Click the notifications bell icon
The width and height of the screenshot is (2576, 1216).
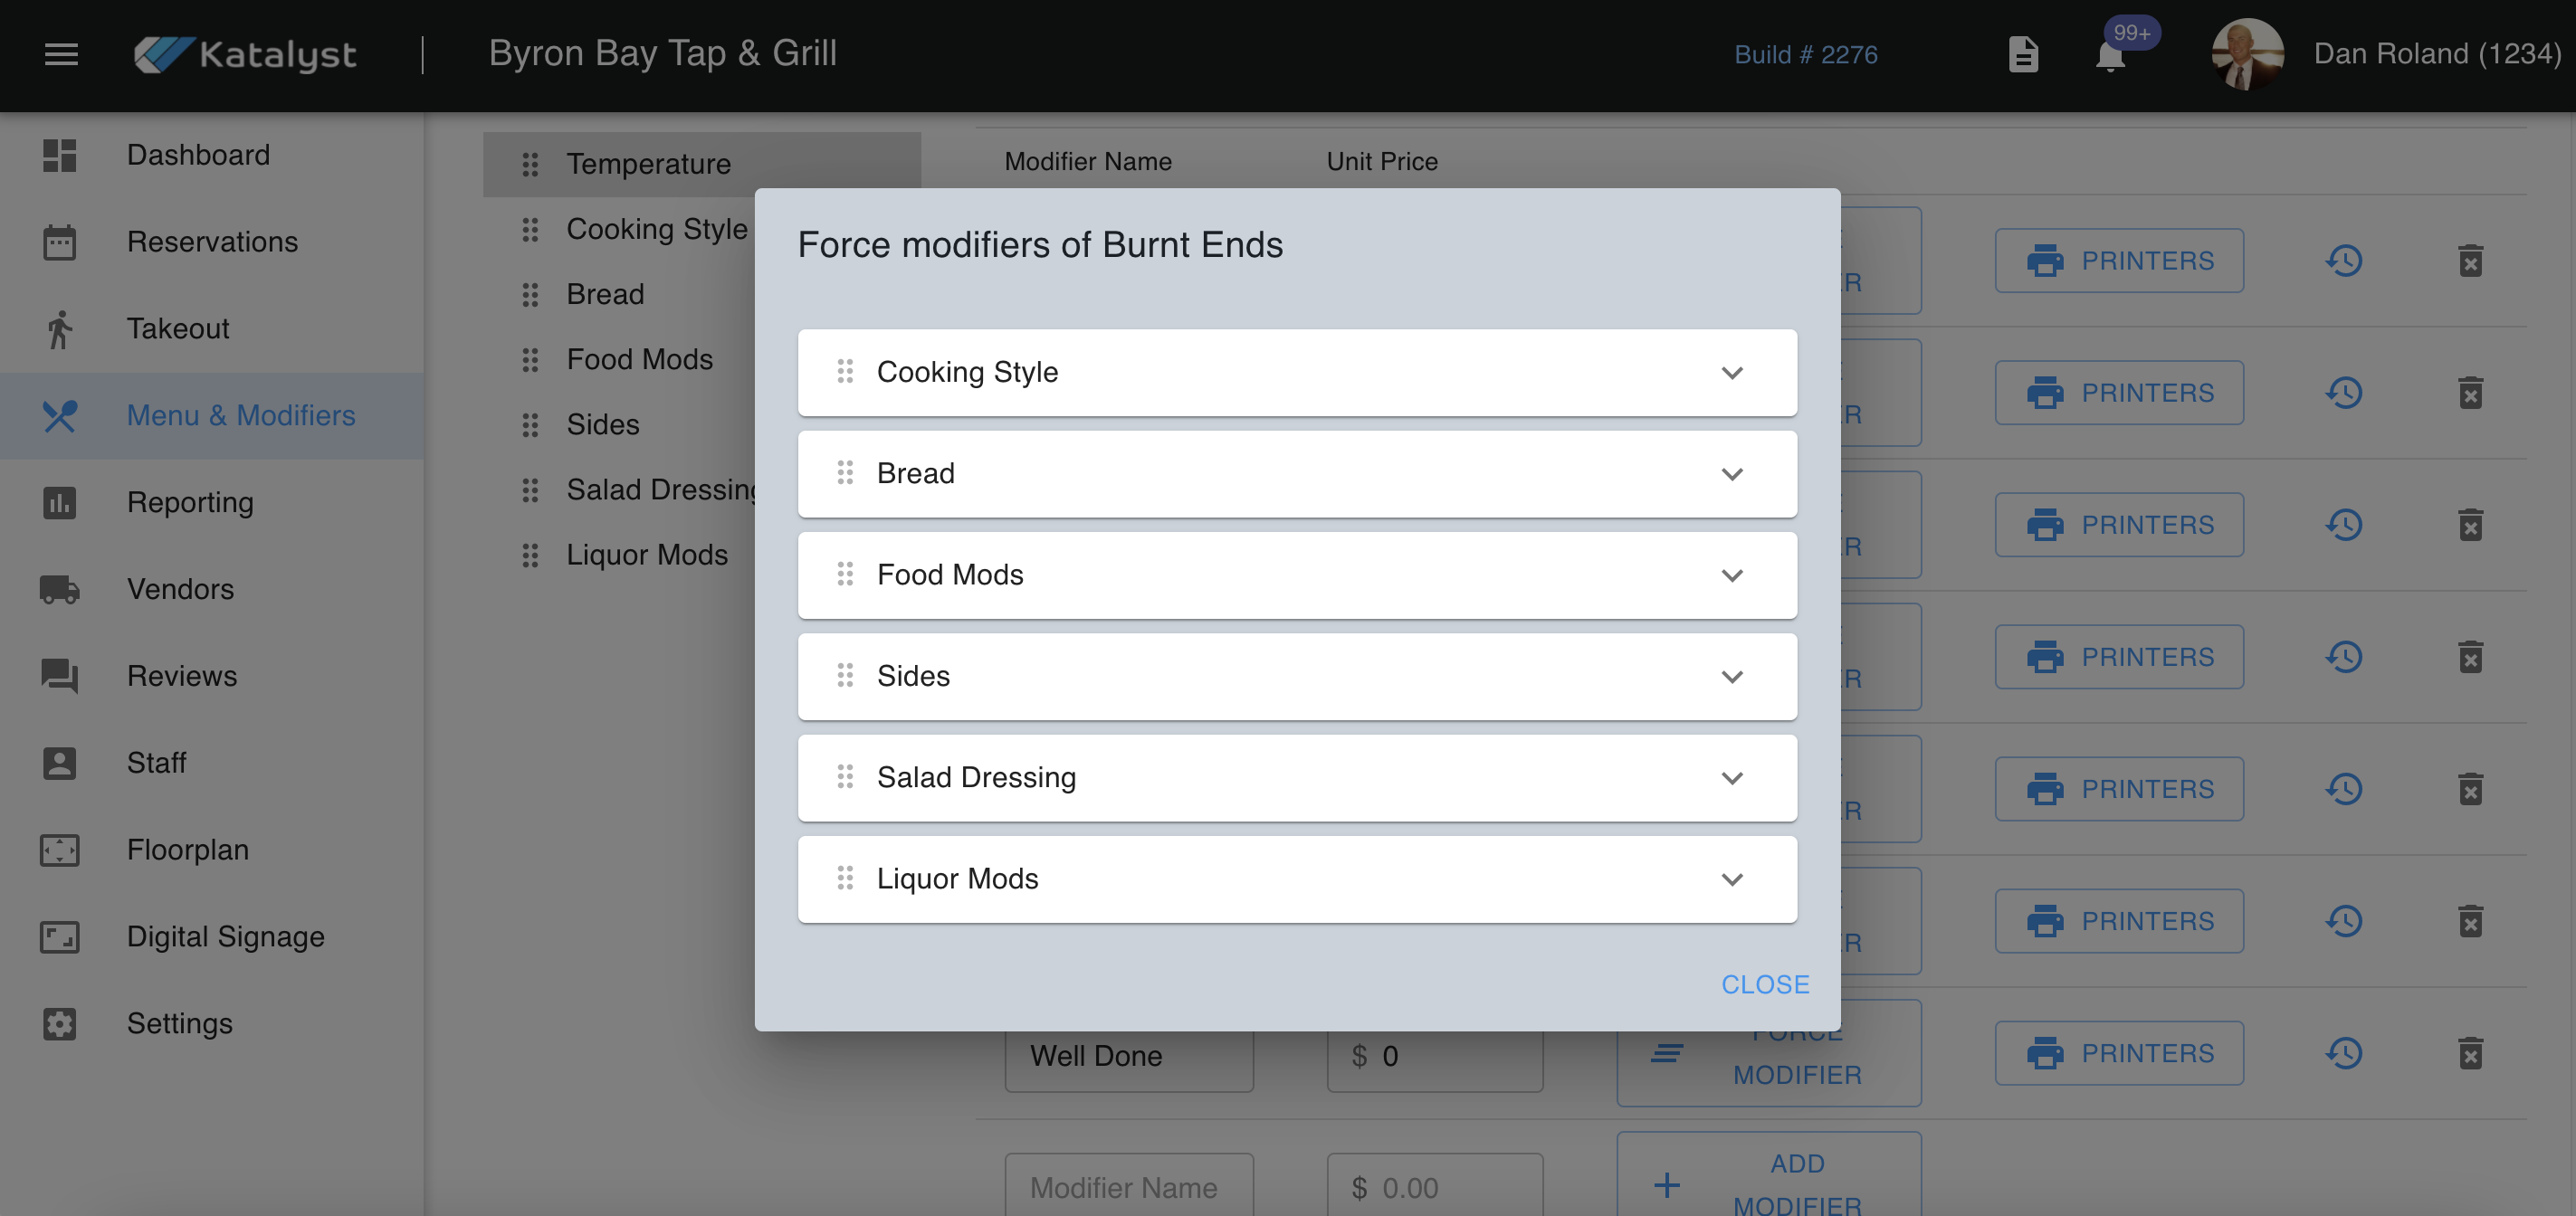coord(2110,56)
